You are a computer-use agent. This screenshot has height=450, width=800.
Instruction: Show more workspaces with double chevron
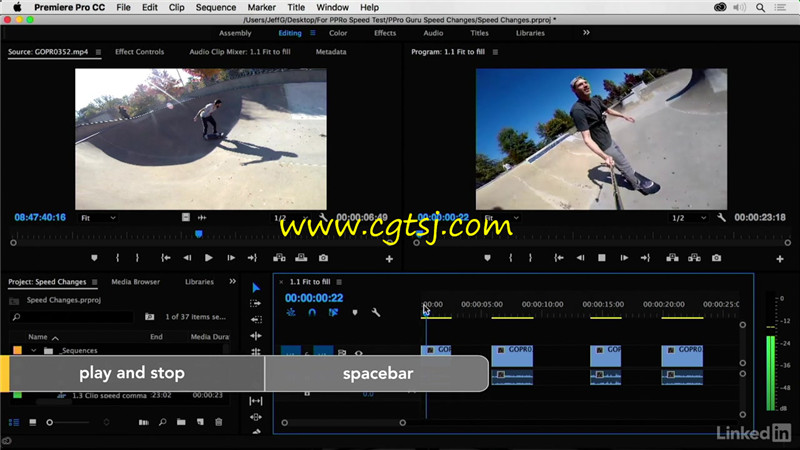click(586, 33)
